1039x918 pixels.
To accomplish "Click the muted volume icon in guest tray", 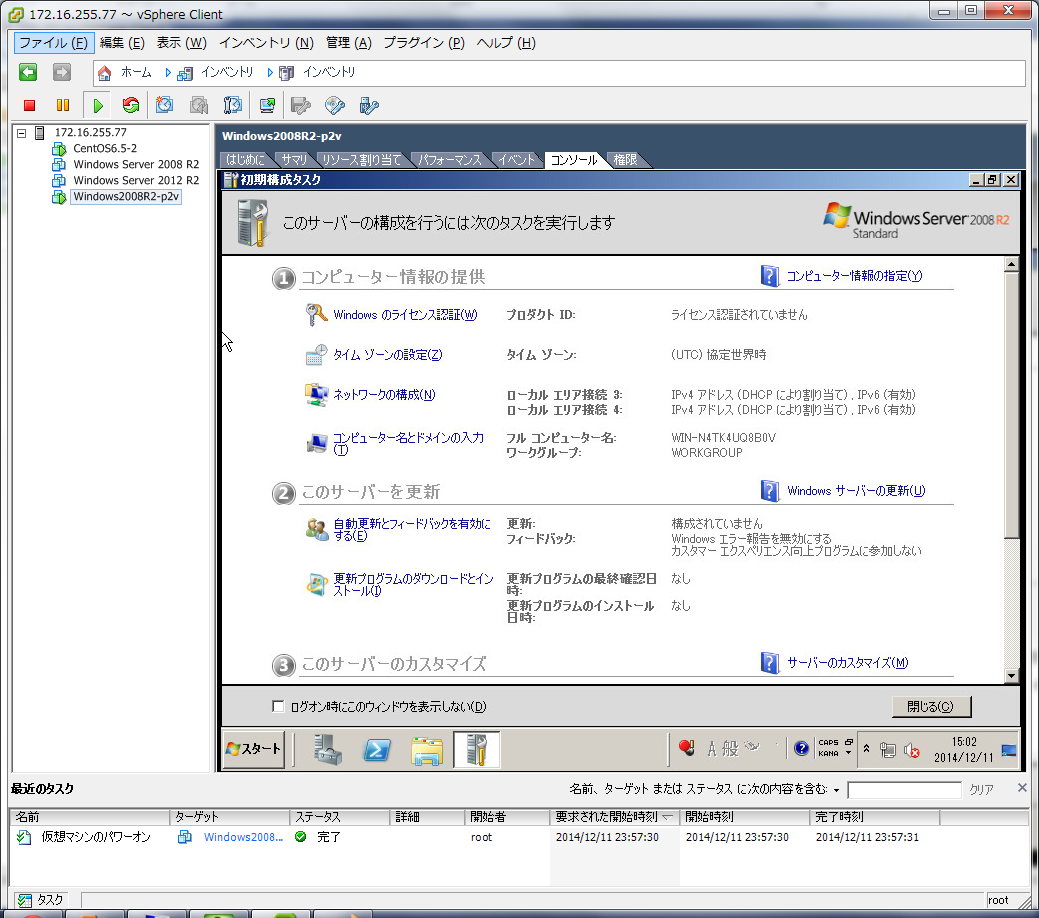I will pyautogui.click(x=912, y=750).
